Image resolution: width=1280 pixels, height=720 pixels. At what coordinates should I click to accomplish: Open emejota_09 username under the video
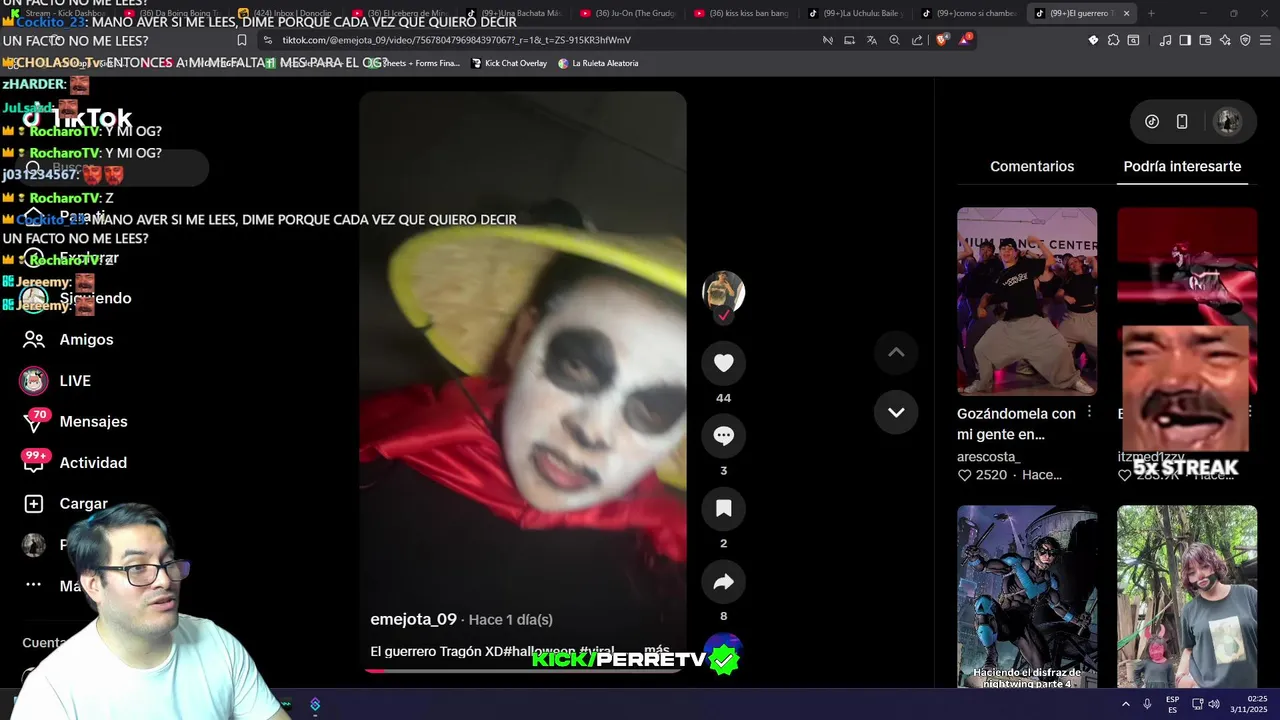point(413,620)
